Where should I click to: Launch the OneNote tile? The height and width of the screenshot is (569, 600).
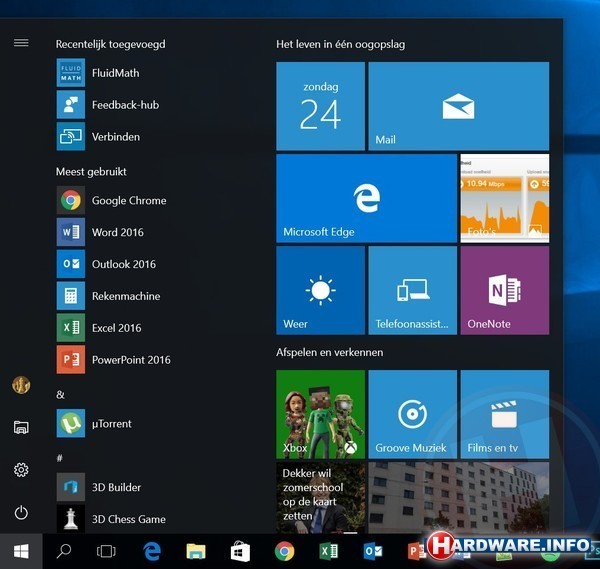(505, 290)
